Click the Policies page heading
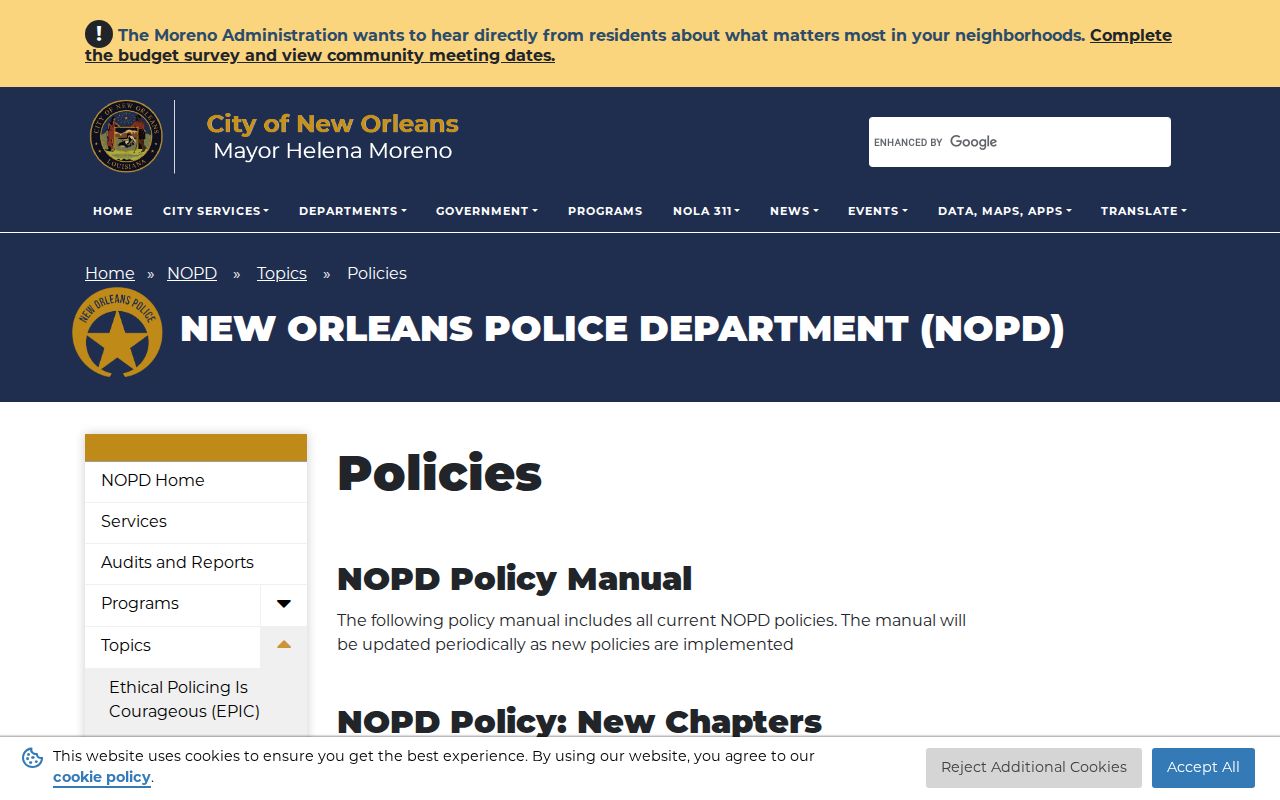The height and width of the screenshot is (800, 1280). point(440,473)
